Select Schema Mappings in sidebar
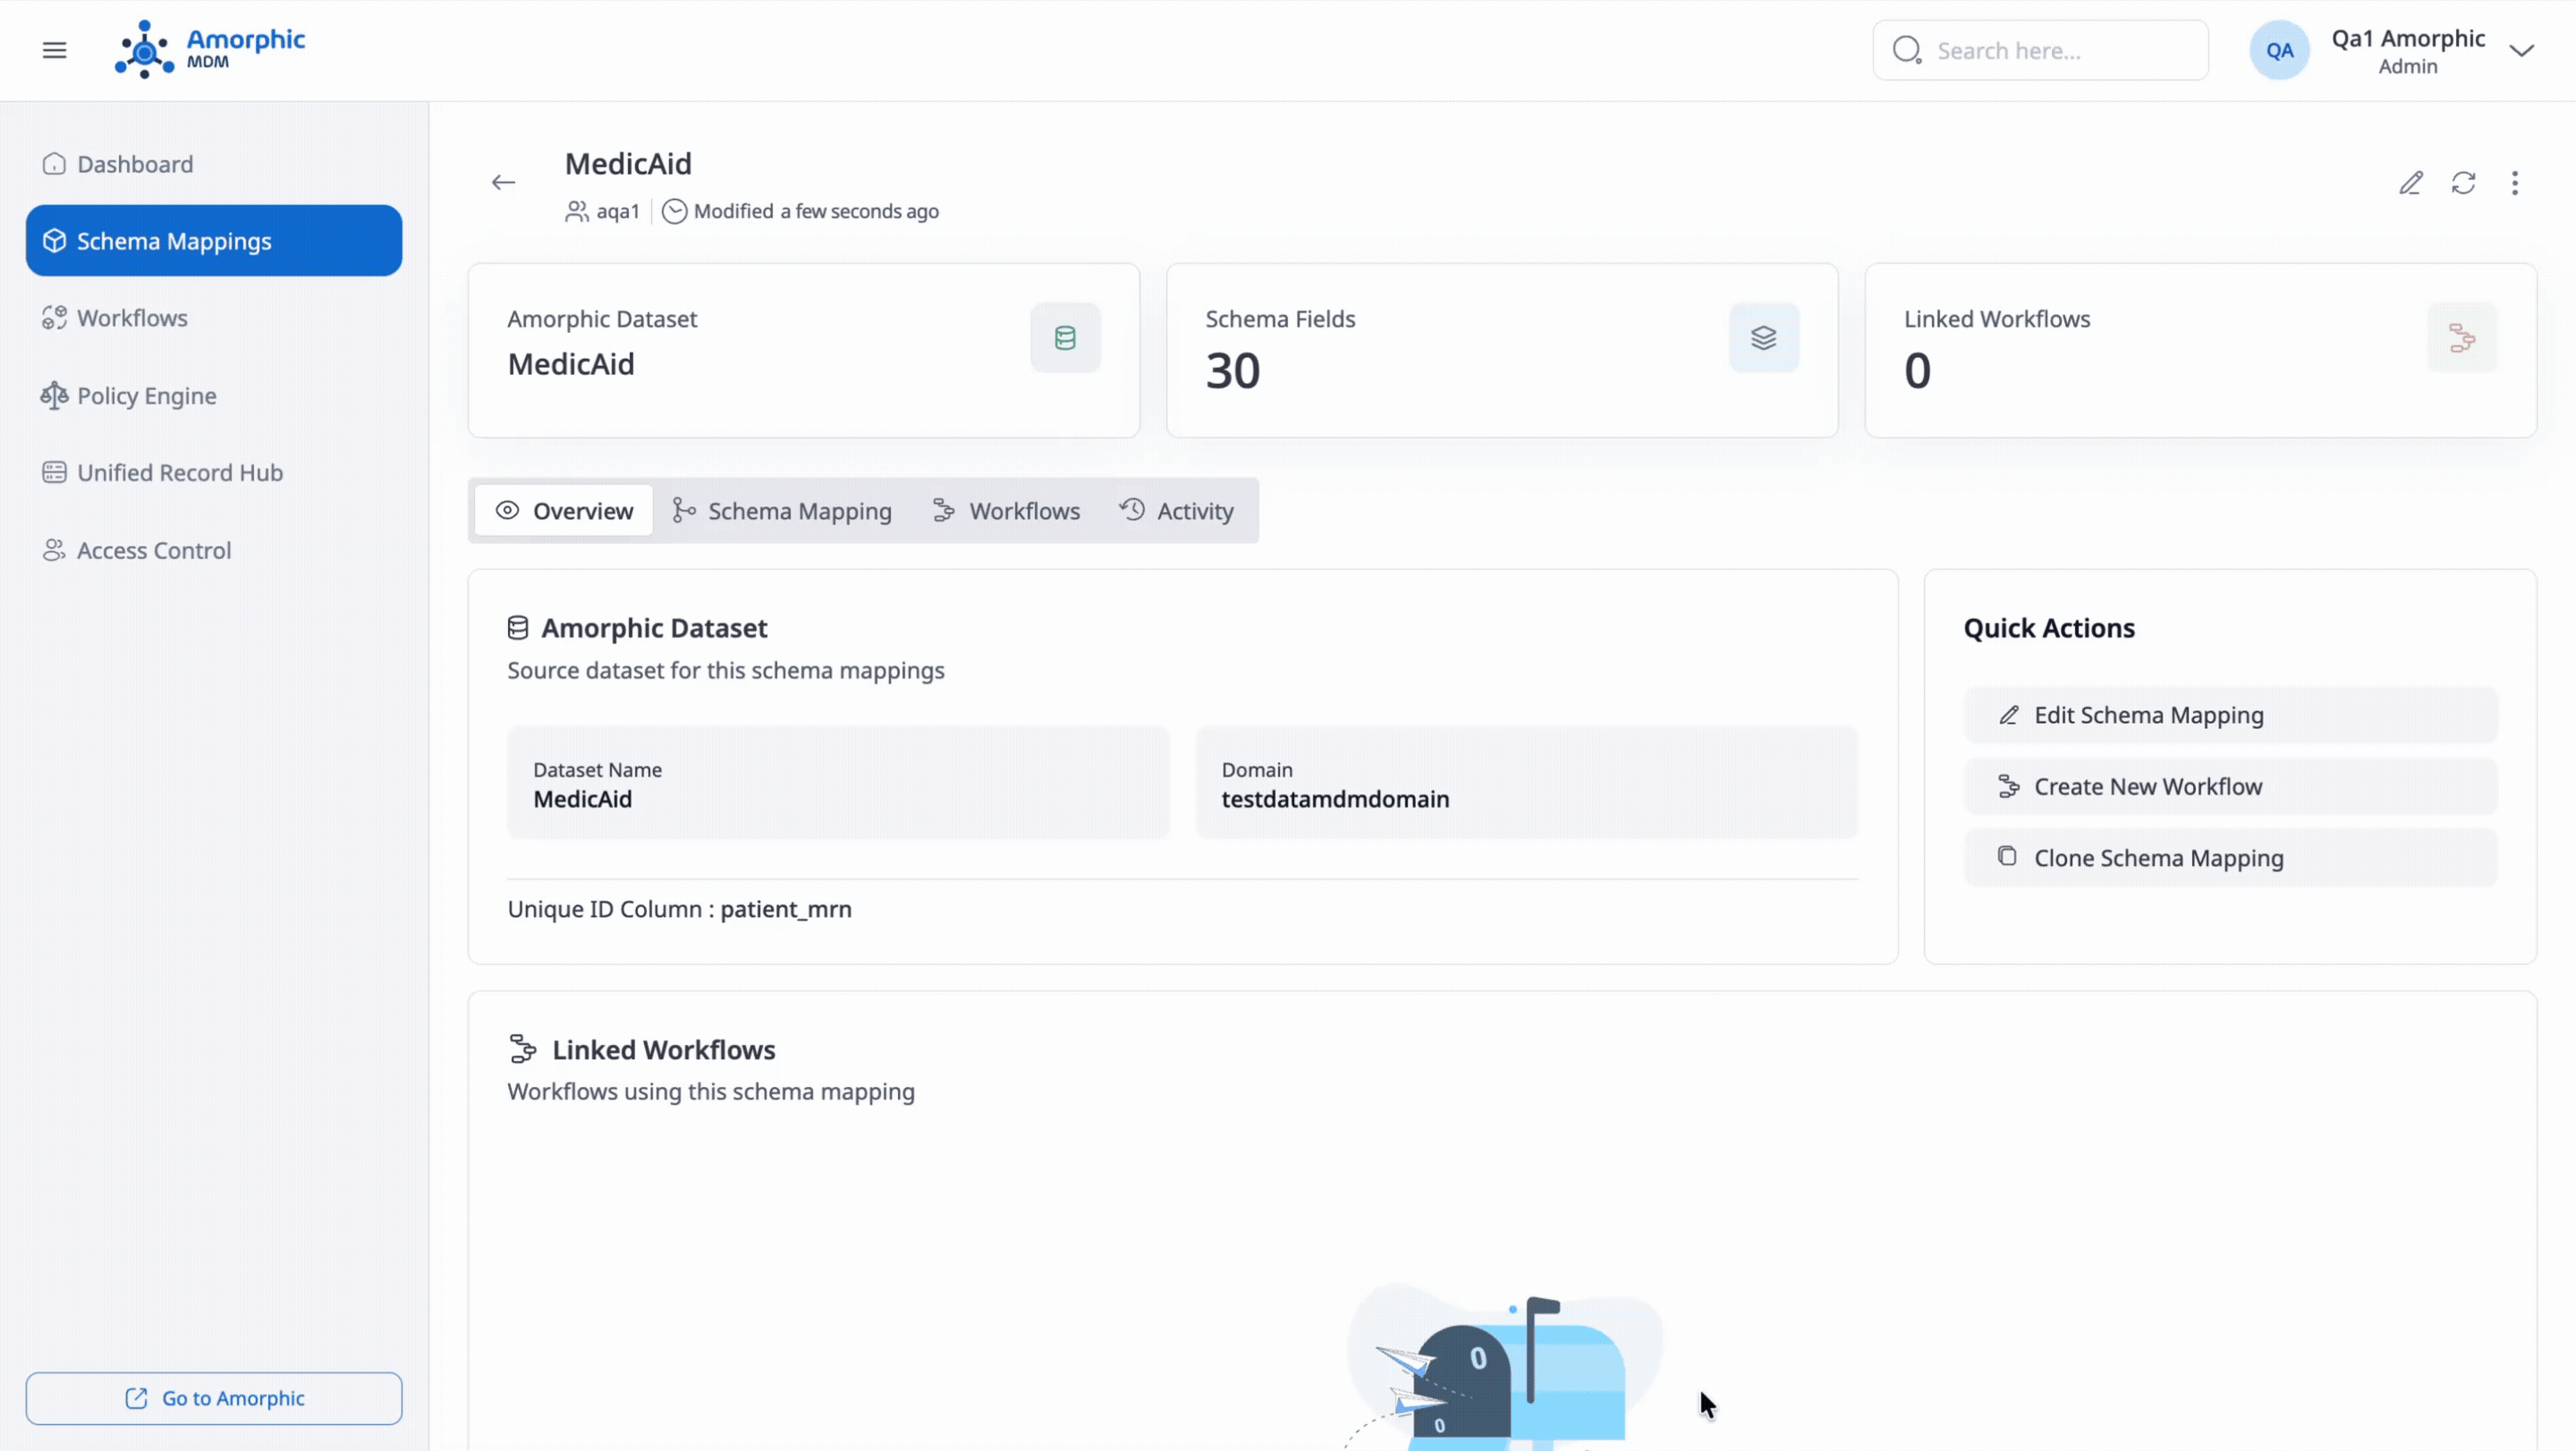 coord(214,241)
